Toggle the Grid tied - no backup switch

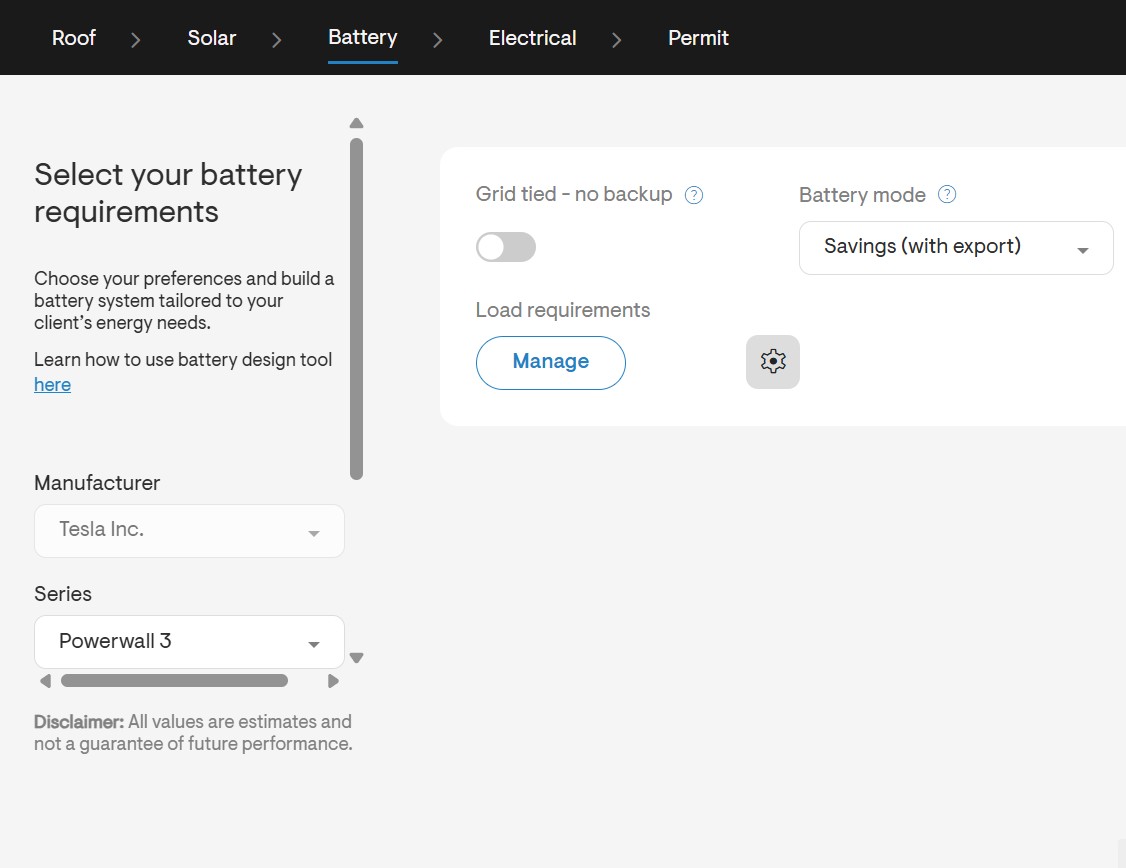click(x=506, y=247)
